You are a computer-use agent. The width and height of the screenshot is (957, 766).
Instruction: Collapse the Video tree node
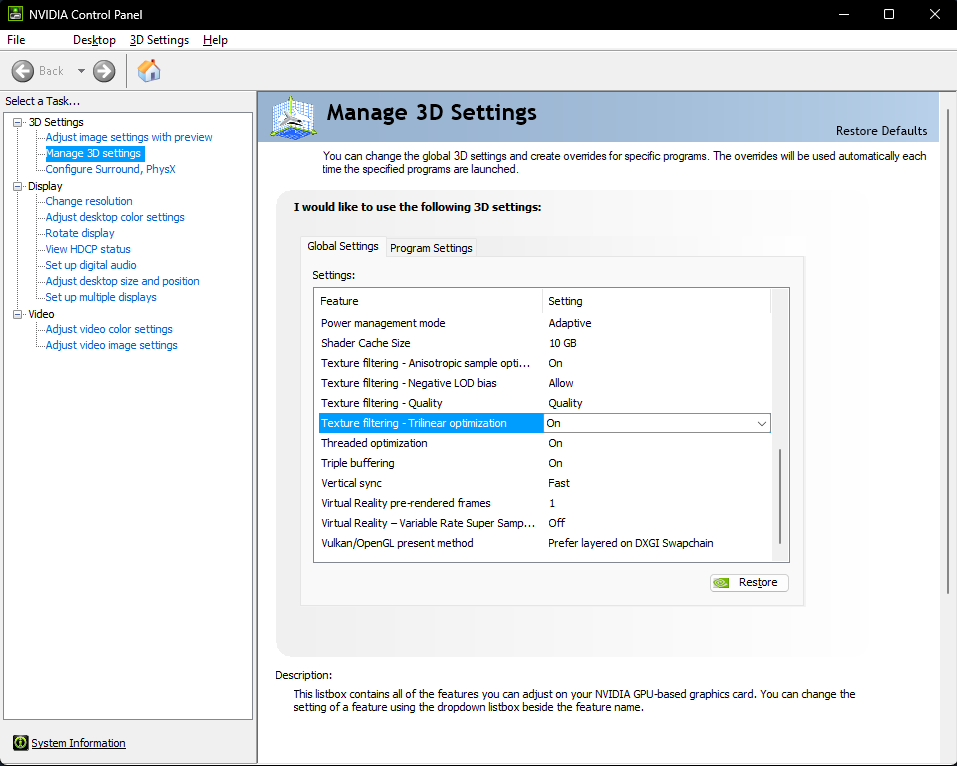point(18,314)
